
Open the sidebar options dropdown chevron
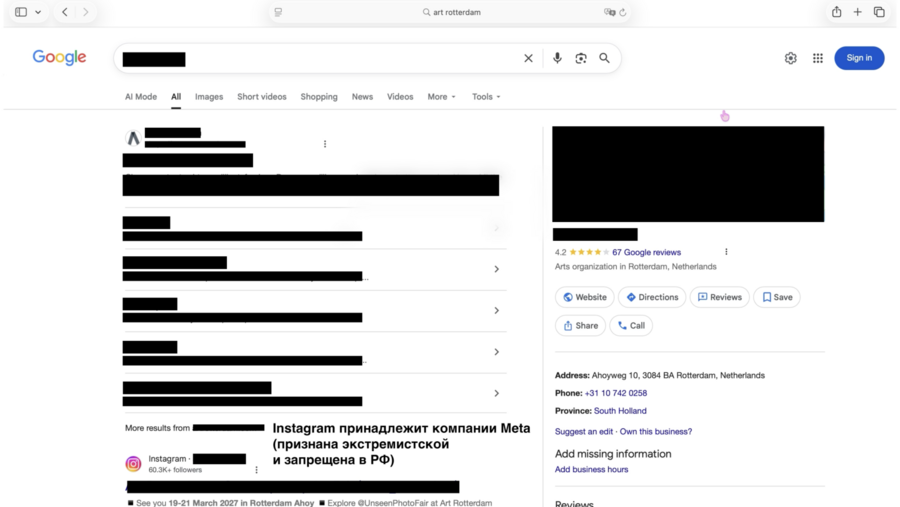click(x=38, y=12)
